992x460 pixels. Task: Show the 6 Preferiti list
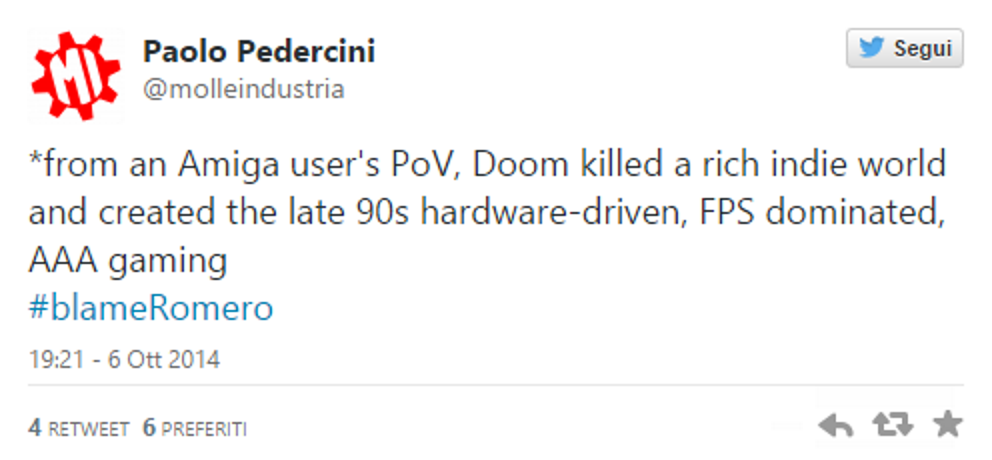click(x=195, y=429)
